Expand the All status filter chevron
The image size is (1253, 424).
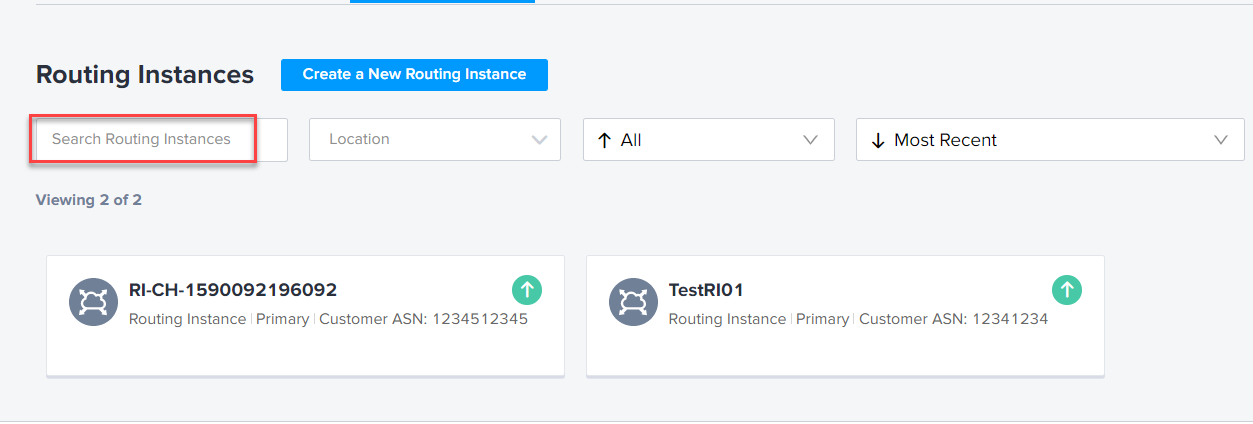point(811,140)
